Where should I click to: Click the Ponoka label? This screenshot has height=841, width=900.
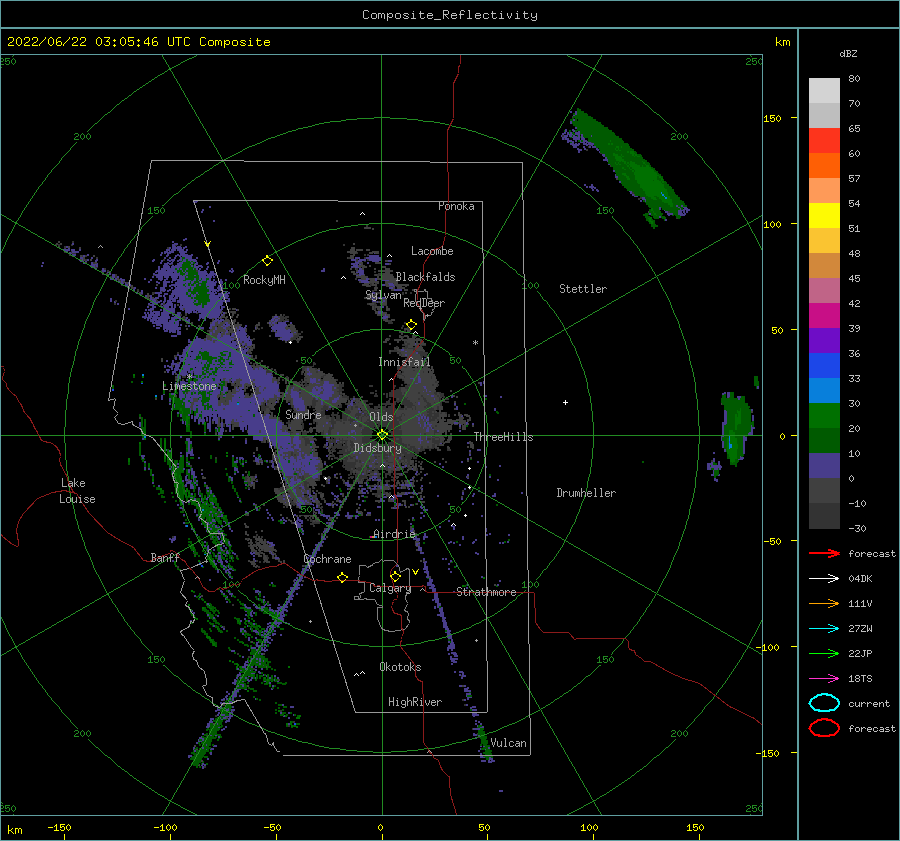456,206
